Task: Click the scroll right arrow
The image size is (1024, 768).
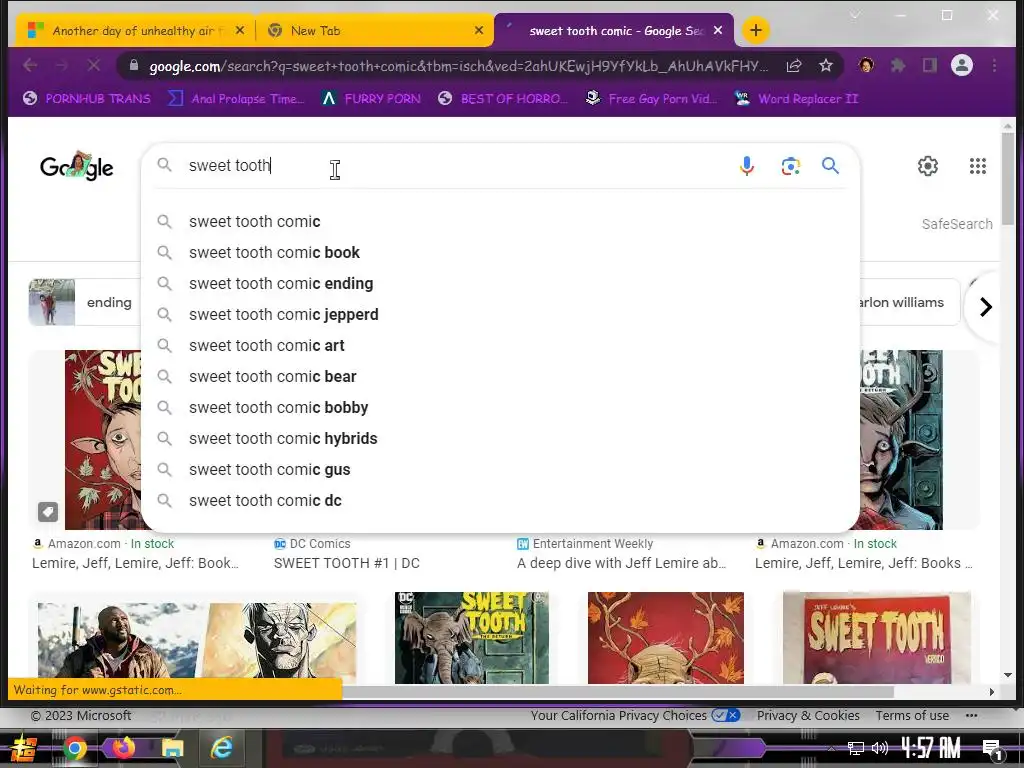Action: 991,692
